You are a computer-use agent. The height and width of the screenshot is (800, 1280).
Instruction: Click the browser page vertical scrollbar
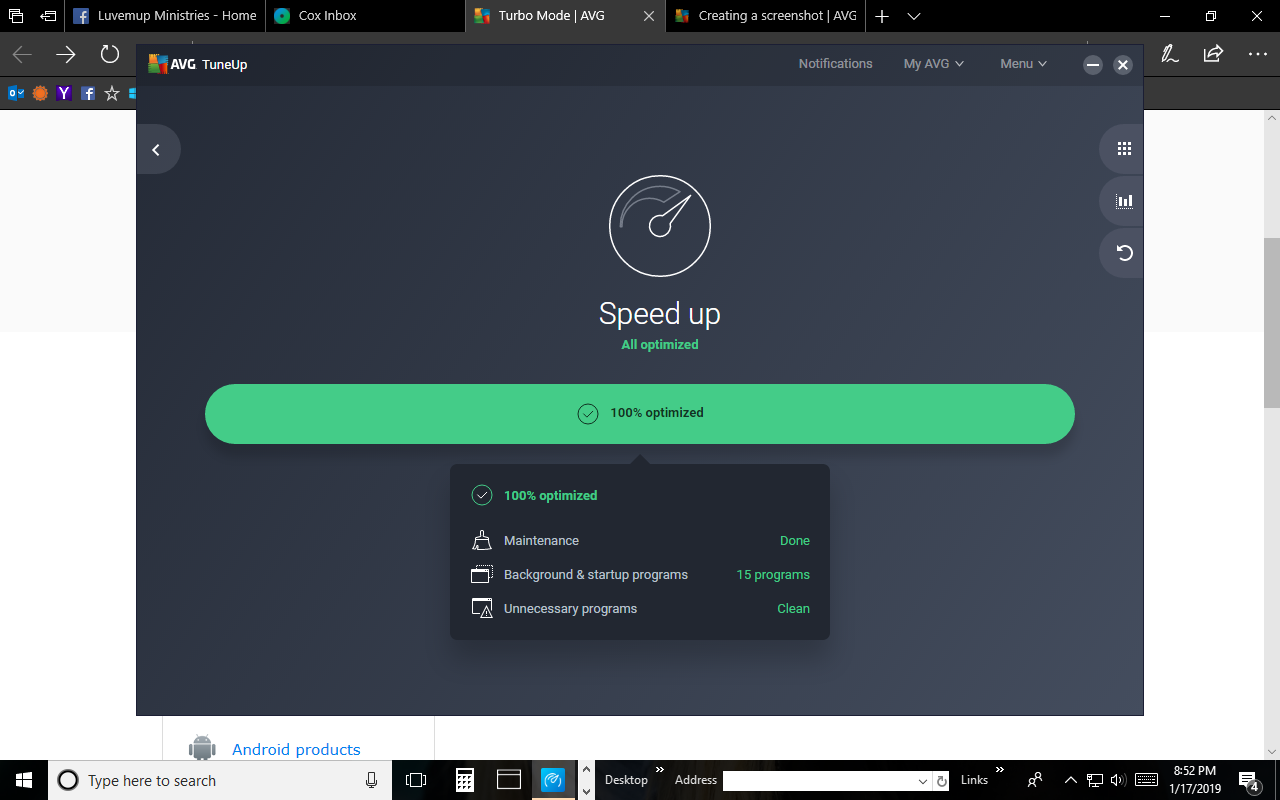[x=1272, y=323]
